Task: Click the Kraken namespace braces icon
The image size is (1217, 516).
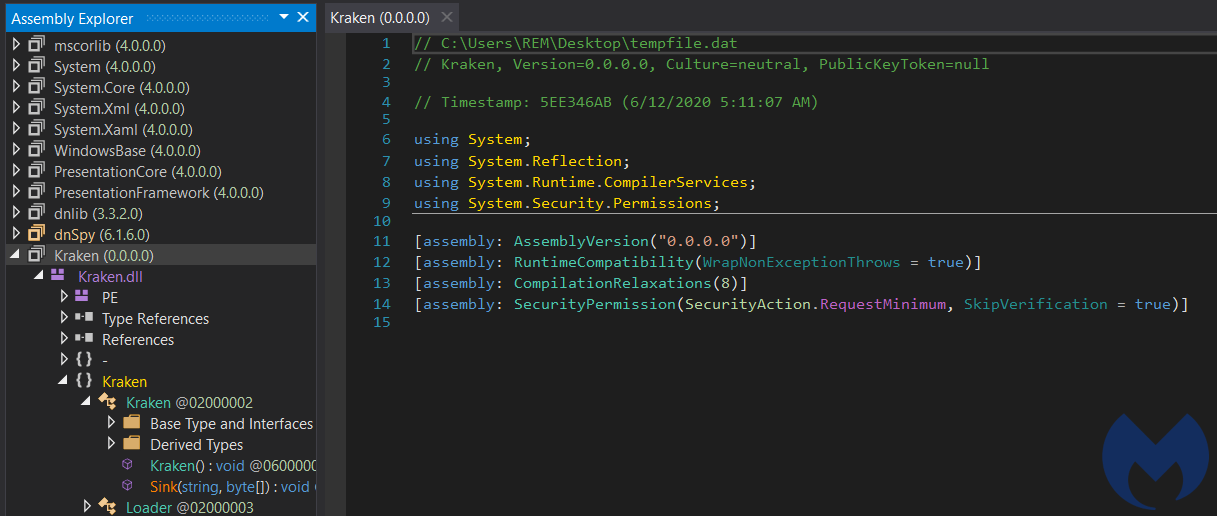Action: [x=84, y=381]
